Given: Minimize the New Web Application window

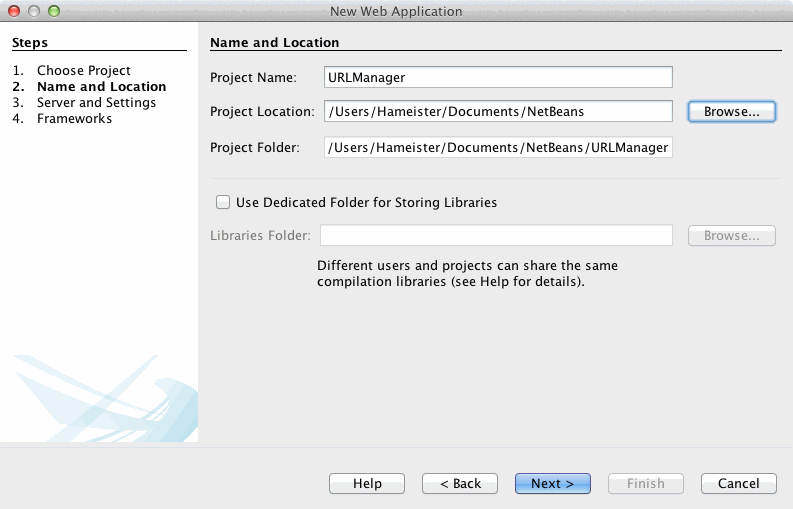Looking at the screenshot, I should [34, 11].
